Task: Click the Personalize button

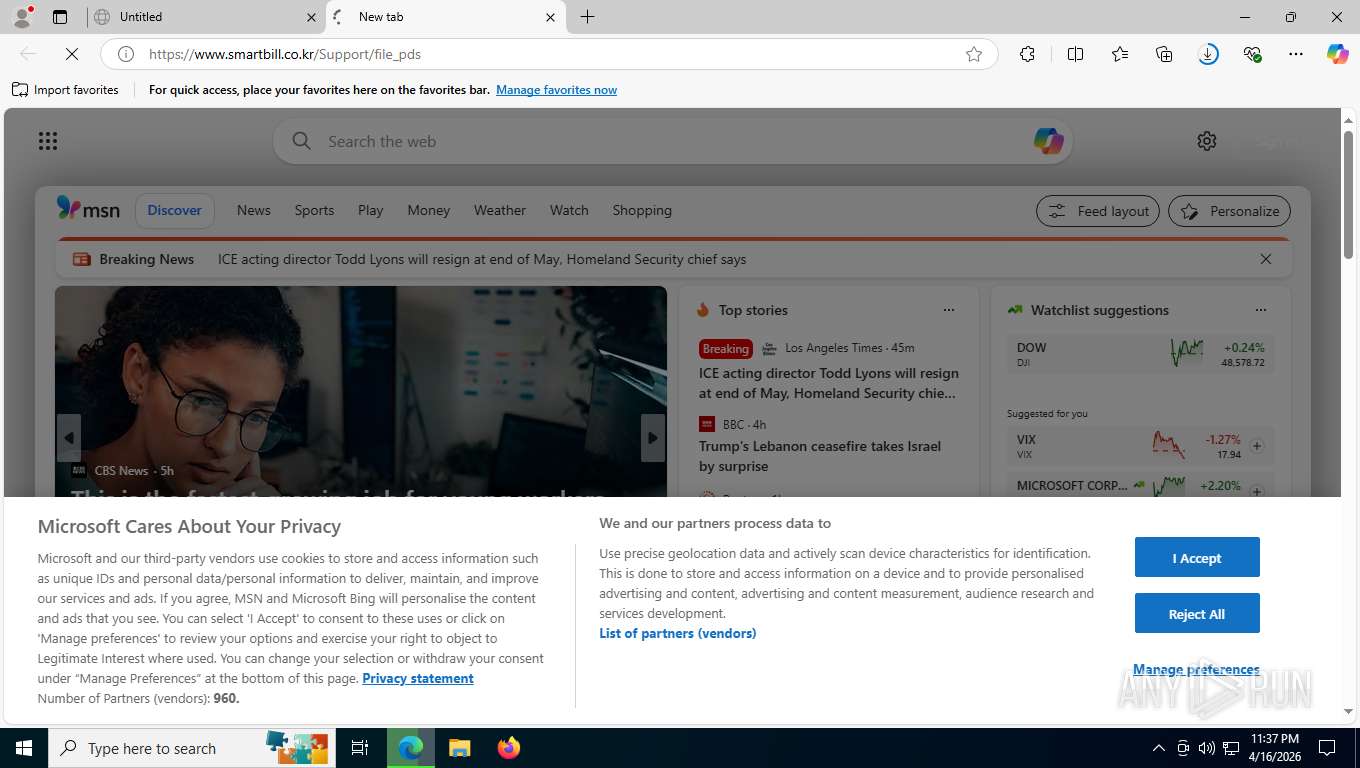Action: (1229, 211)
